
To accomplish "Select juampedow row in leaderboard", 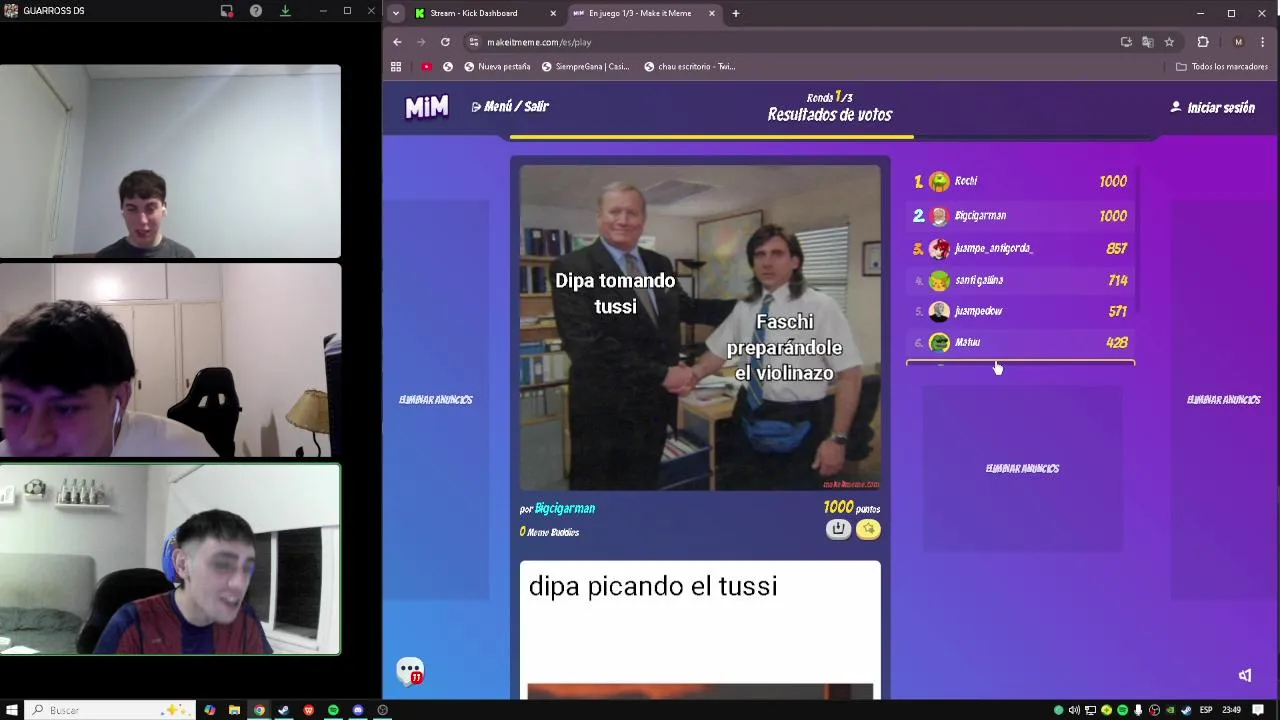I will pyautogui.click(x=1020, y=311).
